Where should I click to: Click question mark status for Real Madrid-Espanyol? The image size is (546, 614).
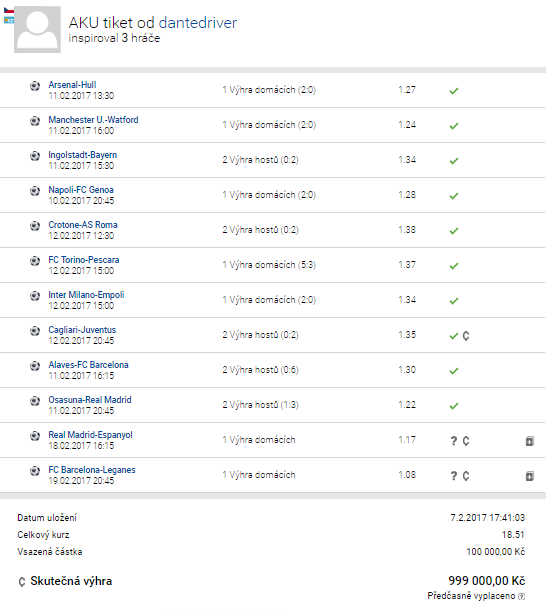(454, 441)
